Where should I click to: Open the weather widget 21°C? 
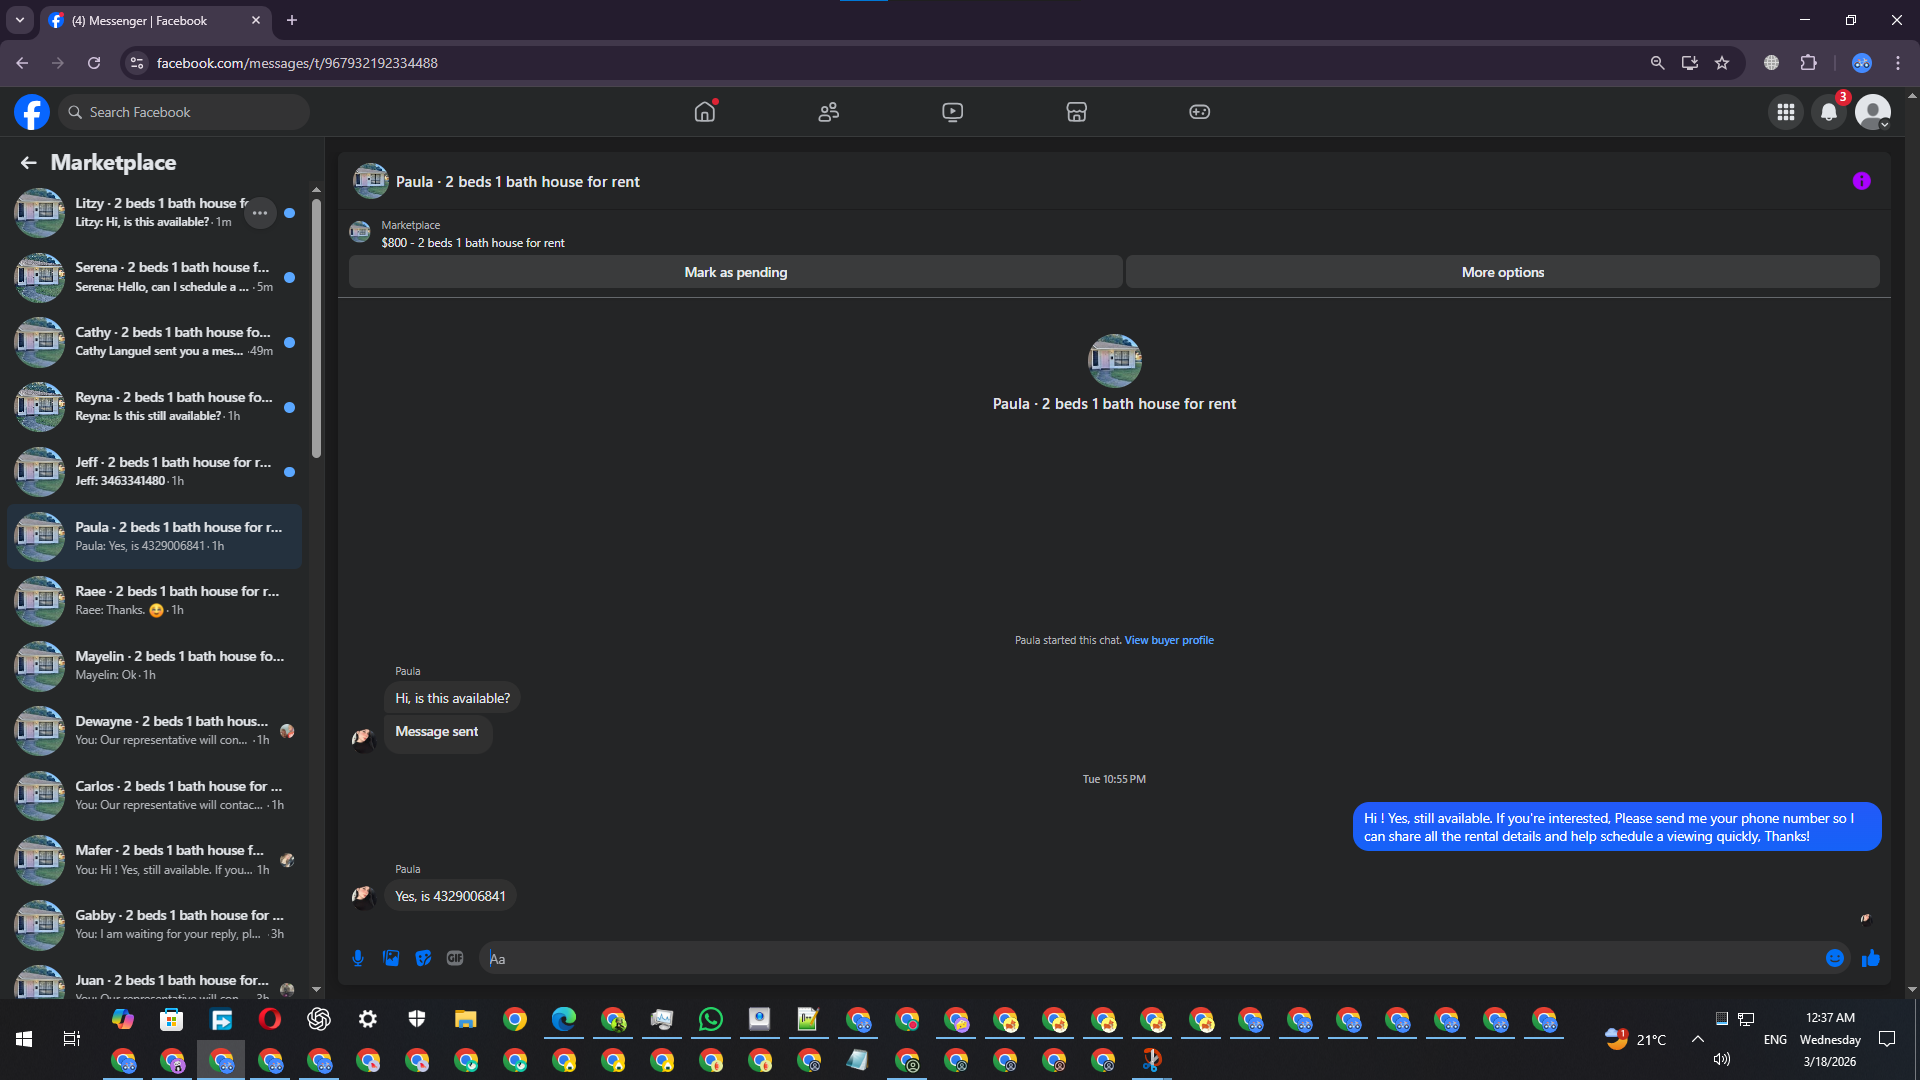point(1636,1039)
